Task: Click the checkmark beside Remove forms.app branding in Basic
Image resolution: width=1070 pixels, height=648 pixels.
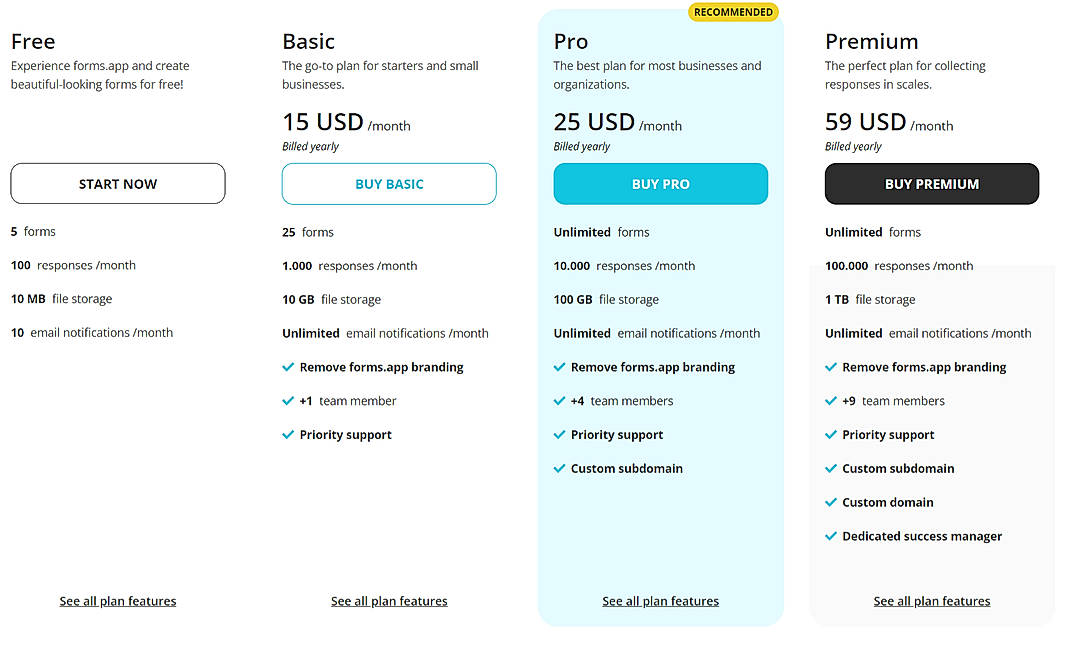Action: tap(287, 367)
